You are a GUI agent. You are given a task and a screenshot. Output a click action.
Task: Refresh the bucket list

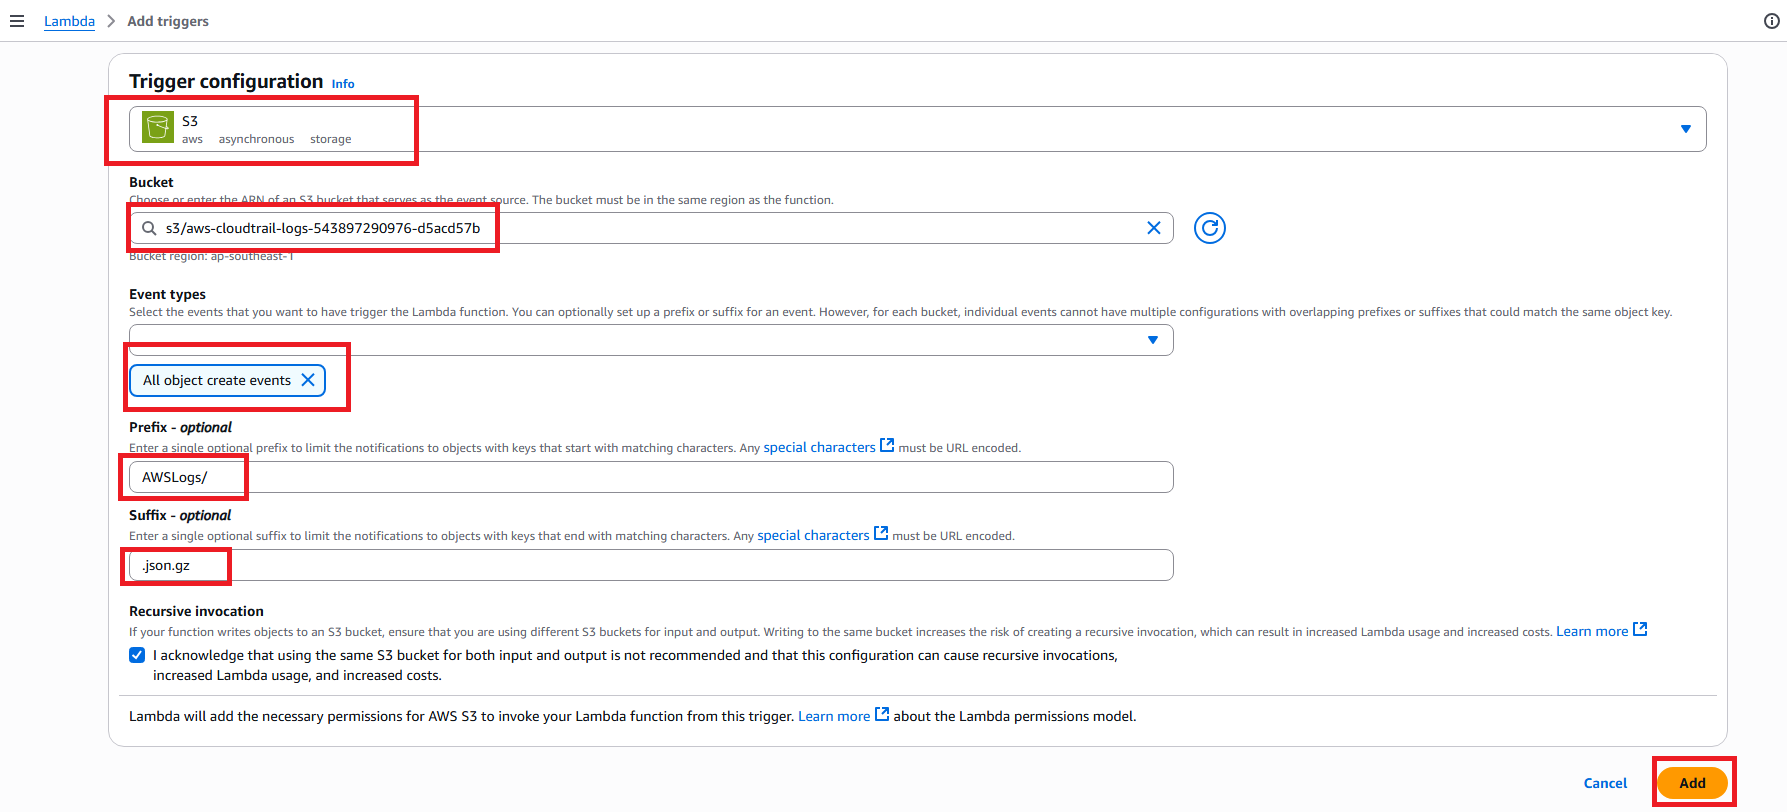tap(1210, 228)
